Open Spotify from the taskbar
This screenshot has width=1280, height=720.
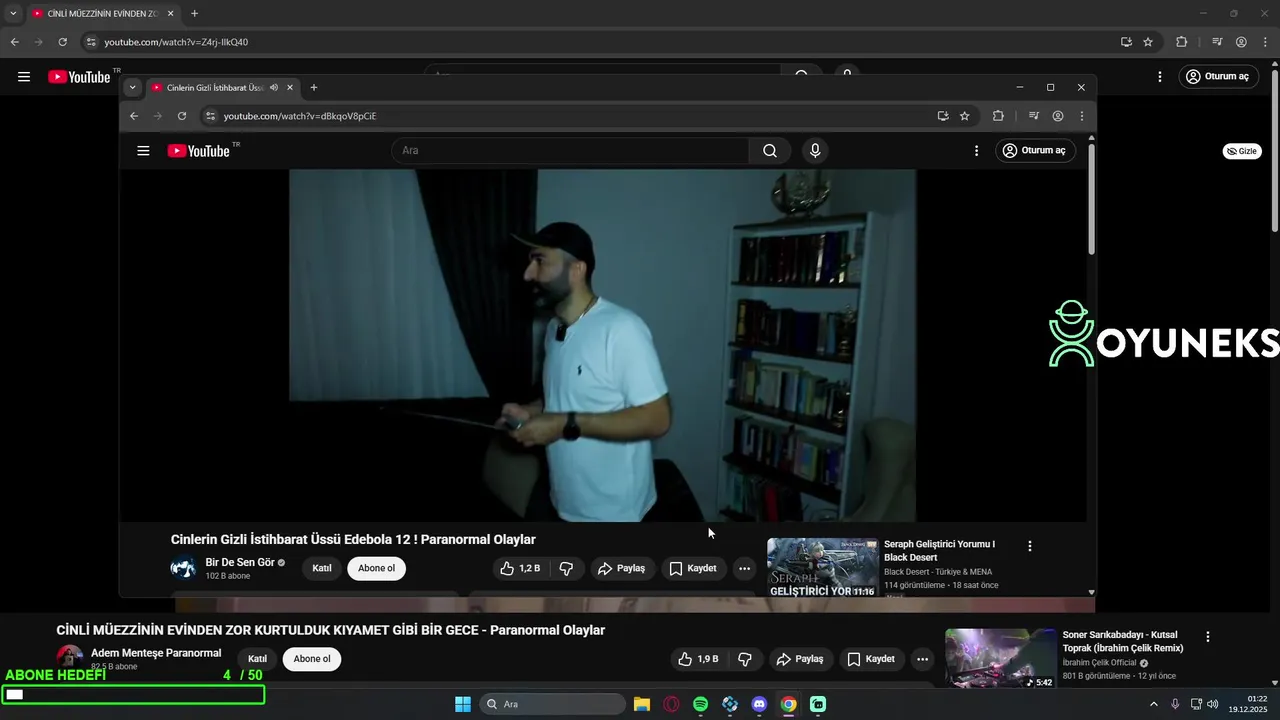point(701,704)
